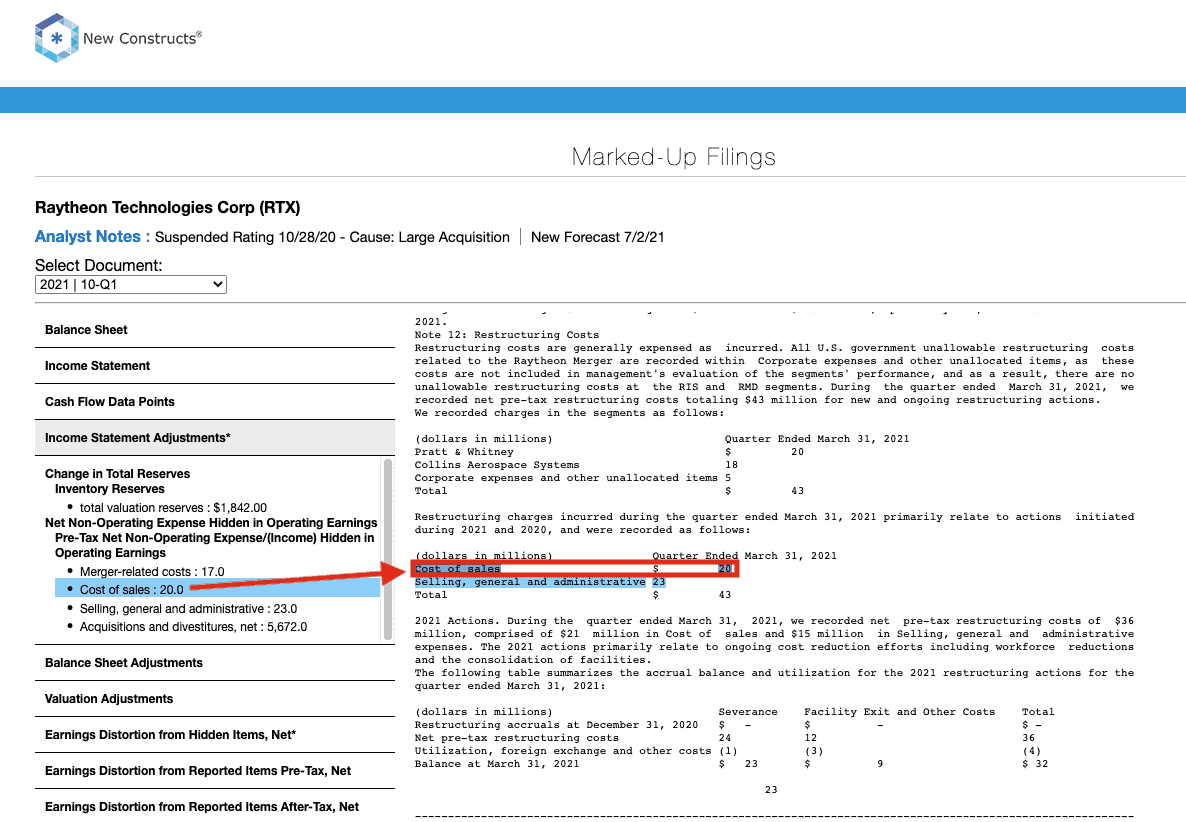Click the 'Marked-Up Filings' page heading

[x=673, y=157]
